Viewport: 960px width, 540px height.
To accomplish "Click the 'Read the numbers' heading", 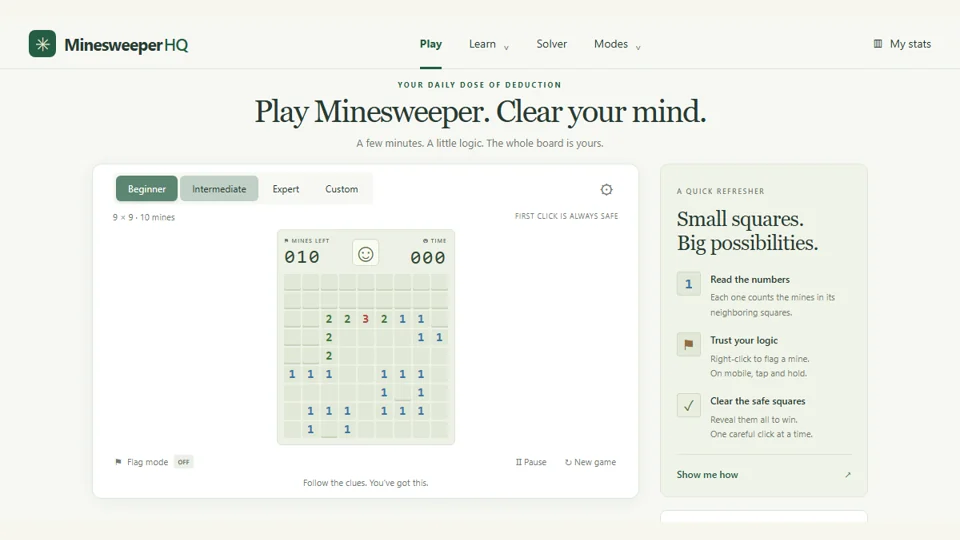I will [x=750, y=279].
